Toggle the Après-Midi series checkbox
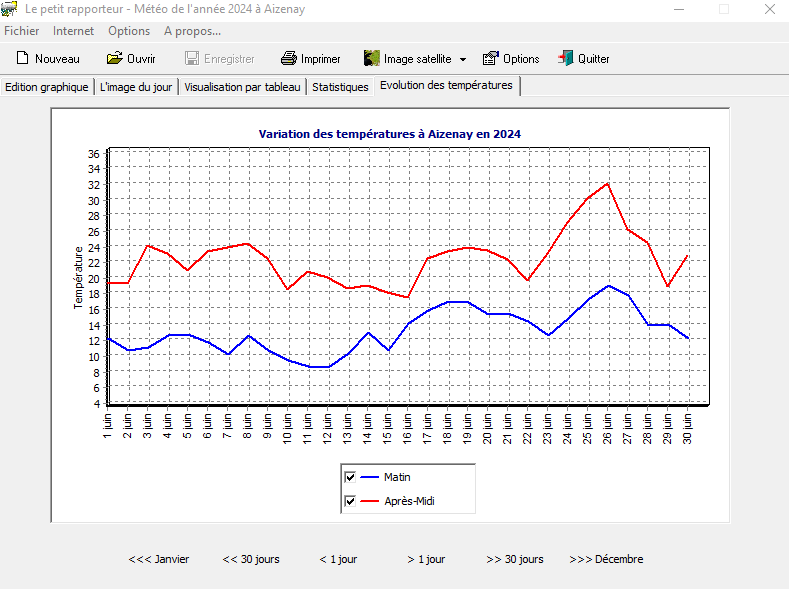Image resolution: width=789 pixels, height=589 pixels. pos(350,501)
